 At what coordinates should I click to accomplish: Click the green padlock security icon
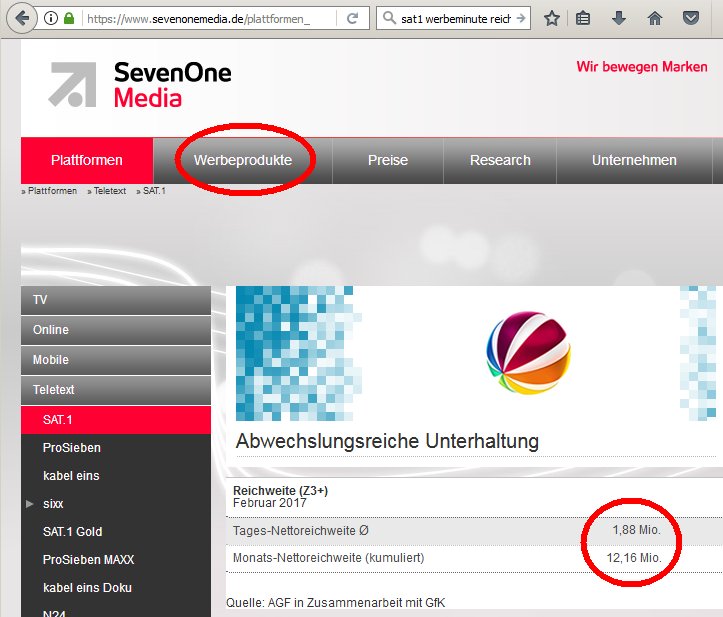69,19
